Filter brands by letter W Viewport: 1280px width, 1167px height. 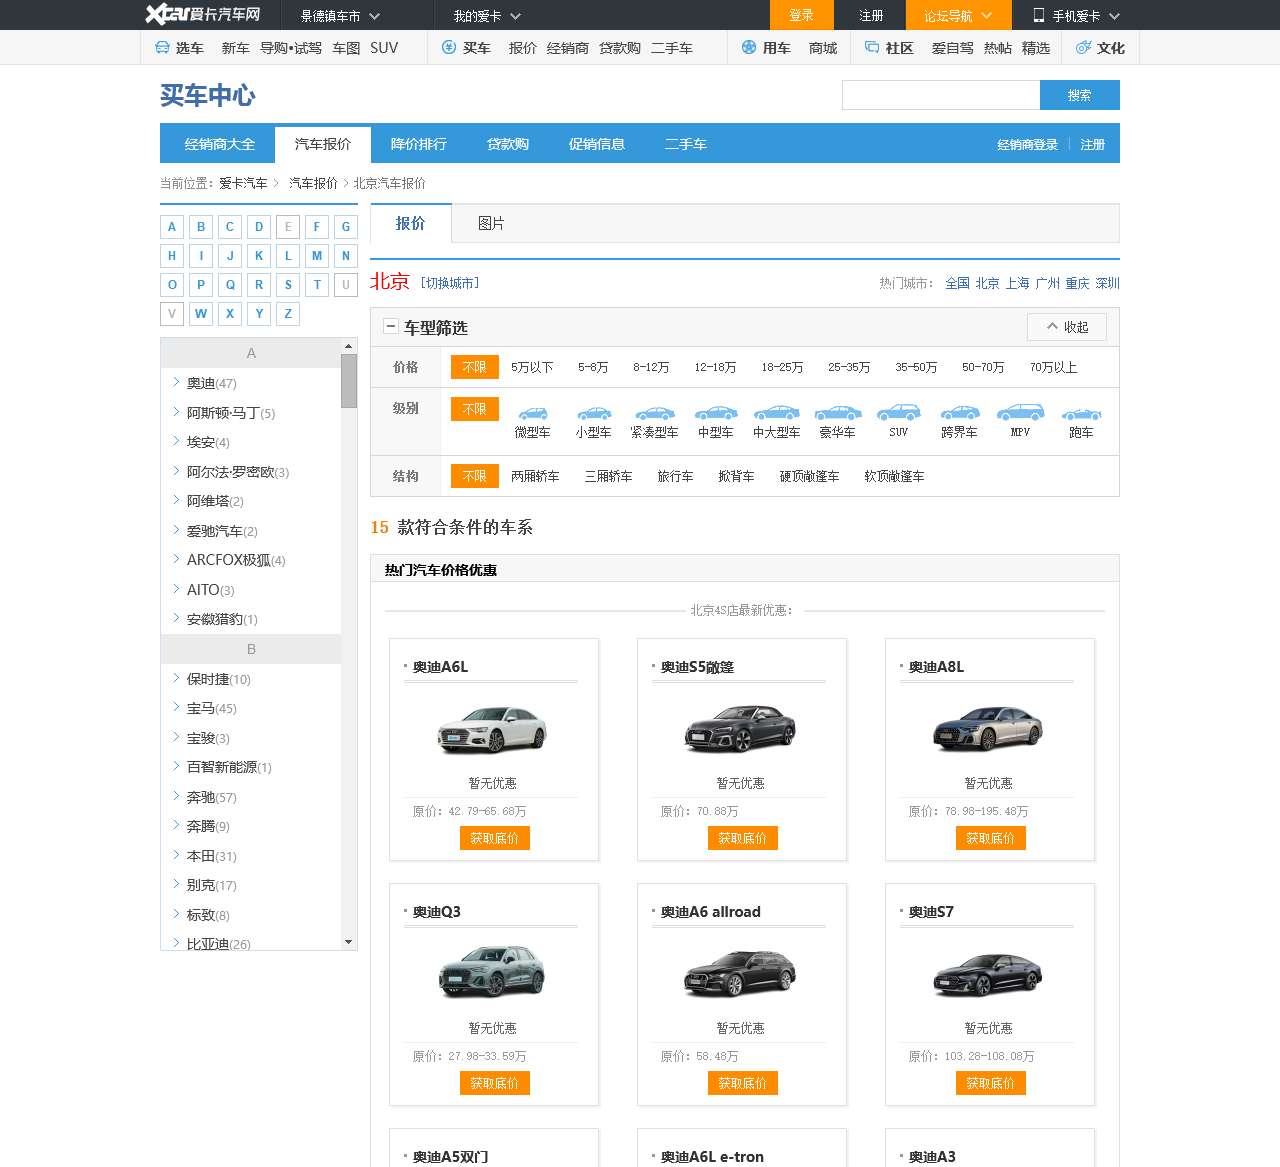(x=201, y=314)
